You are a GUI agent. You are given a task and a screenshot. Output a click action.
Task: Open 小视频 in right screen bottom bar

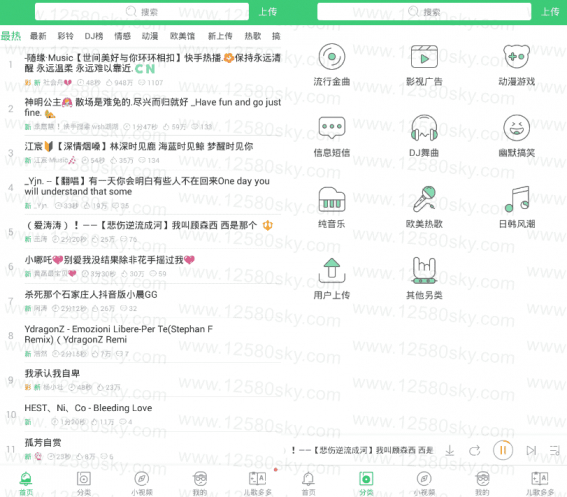pos(424,484)
